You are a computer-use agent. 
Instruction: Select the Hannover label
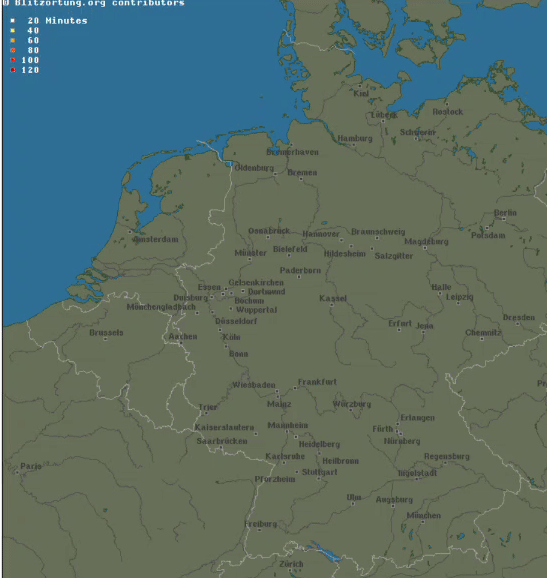[321, 234]
